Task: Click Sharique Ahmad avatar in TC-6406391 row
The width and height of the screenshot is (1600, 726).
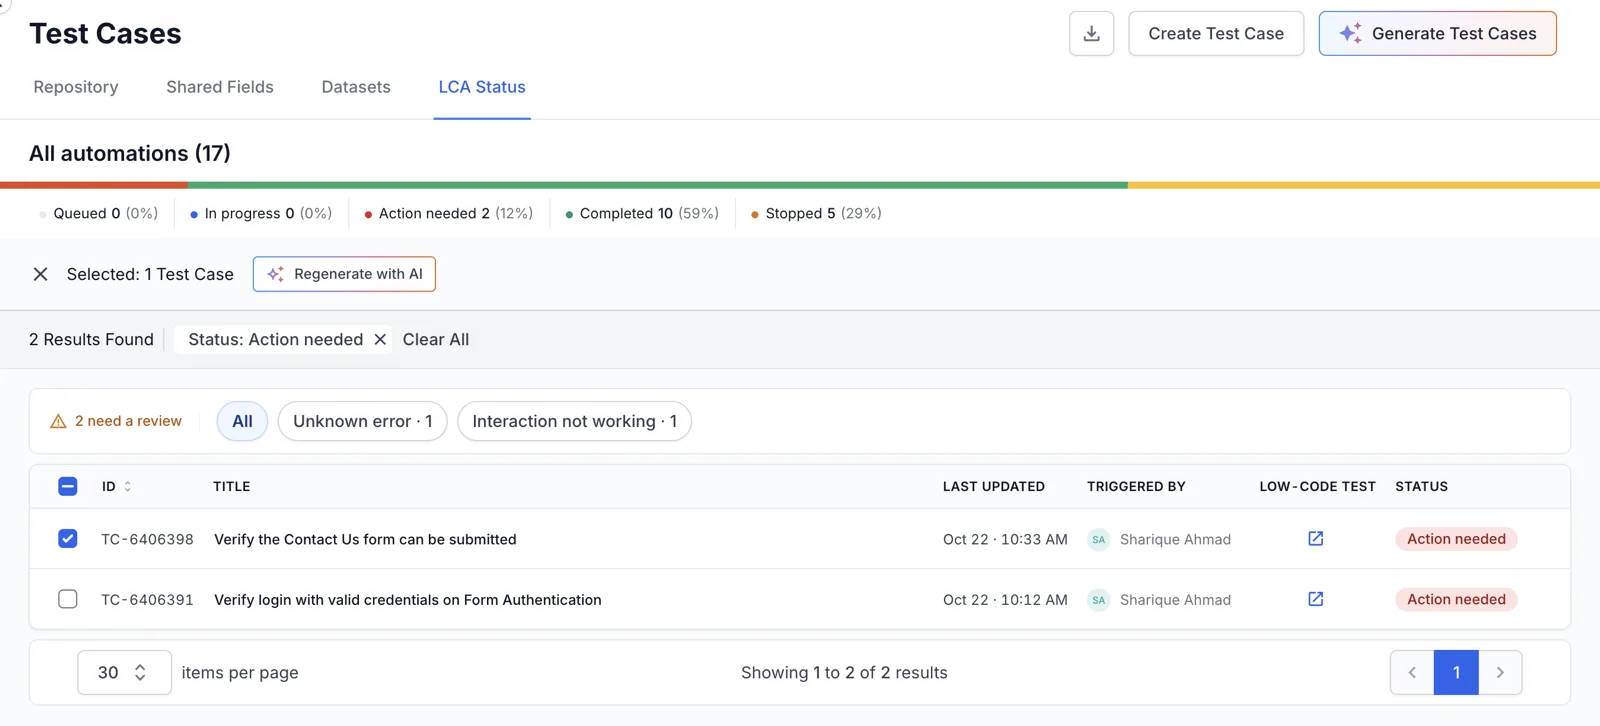Action: click(x=1099, y=600)
